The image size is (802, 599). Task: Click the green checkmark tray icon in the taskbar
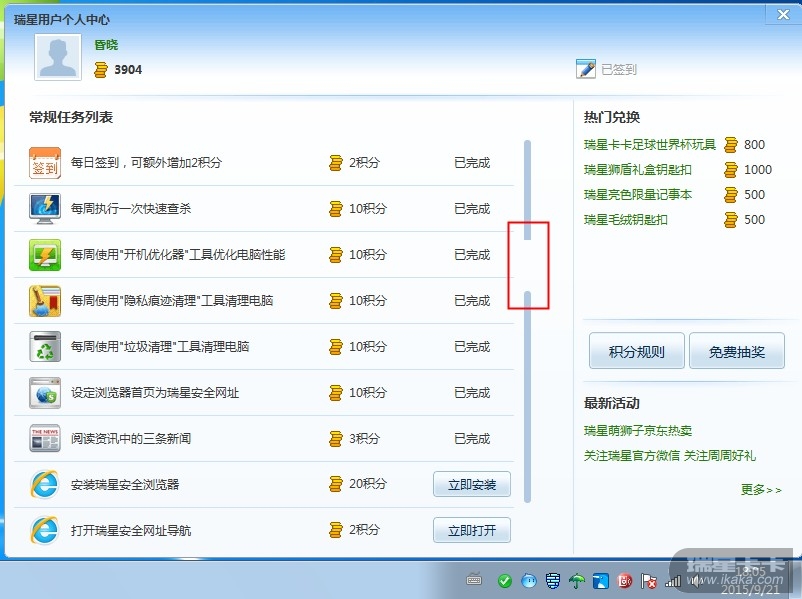click(504, 581)
